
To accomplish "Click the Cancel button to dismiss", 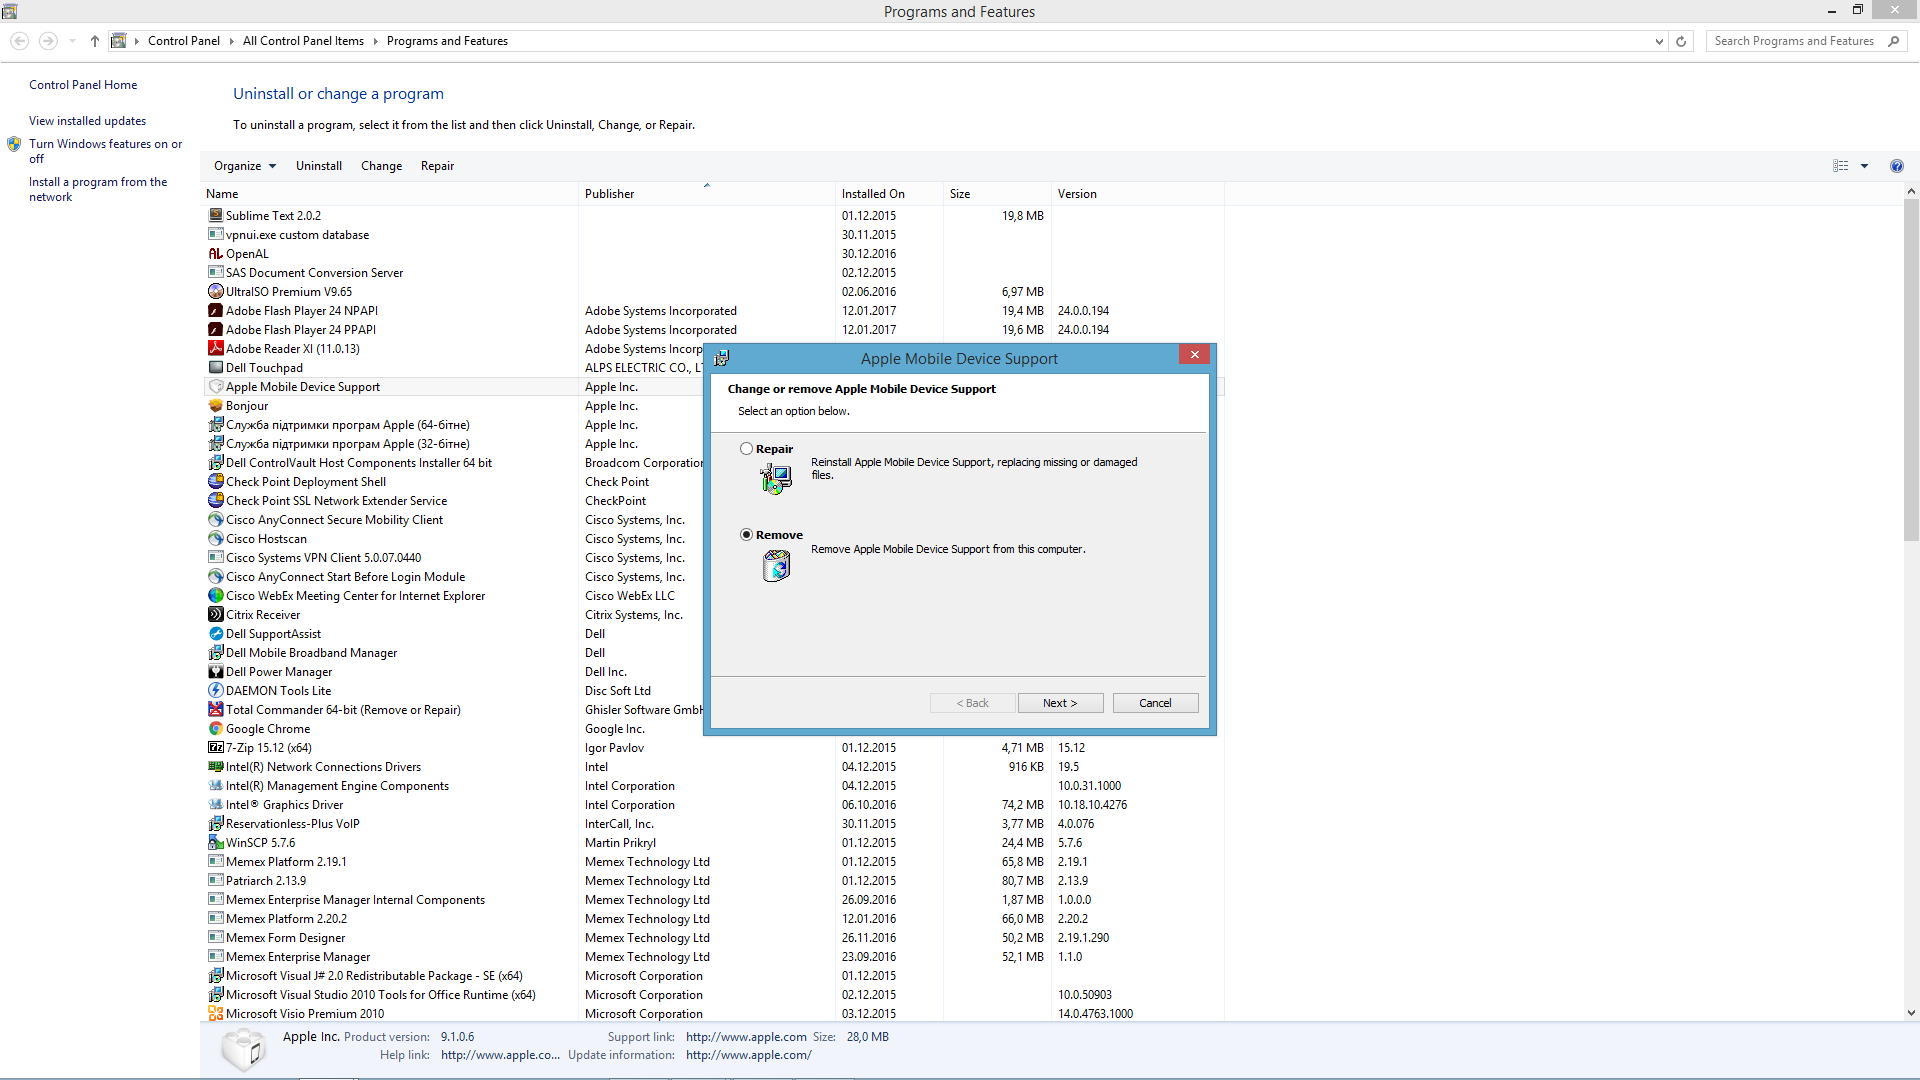I will pyautogui.click(x=1155, y=703).
